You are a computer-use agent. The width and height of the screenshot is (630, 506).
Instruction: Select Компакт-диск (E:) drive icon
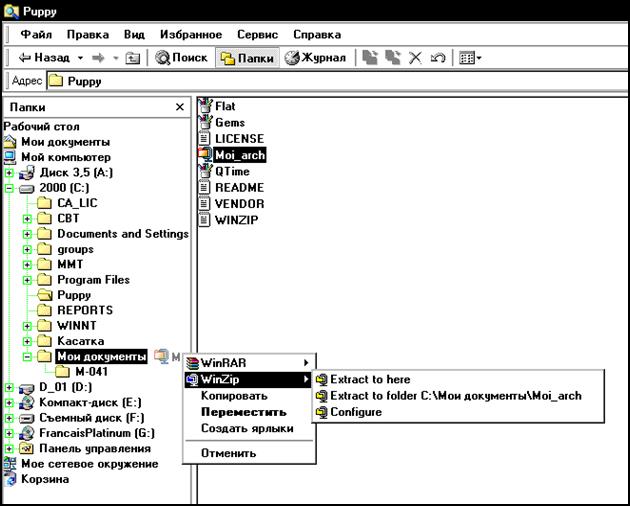coord(27,402)
